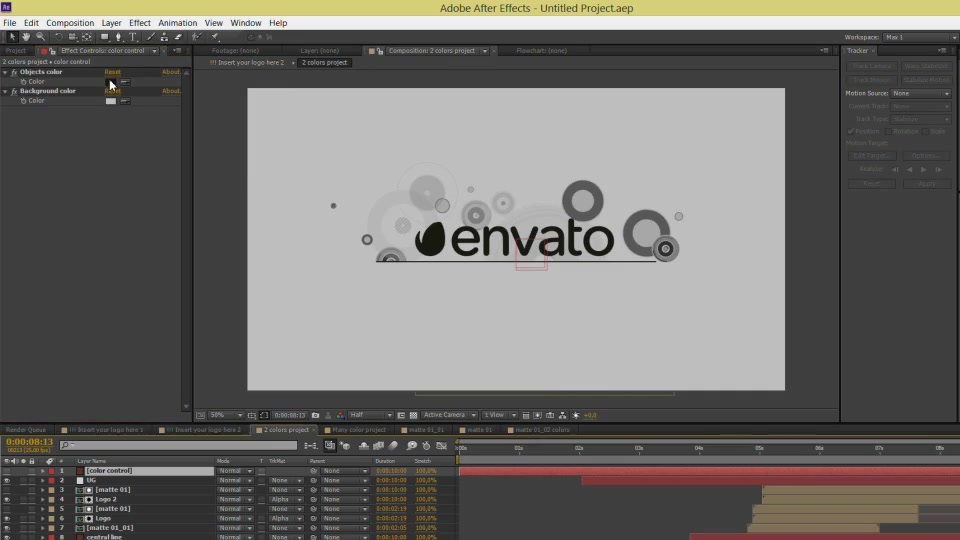
Task: Expand the color control layer twirl
Action: point(43,471)
